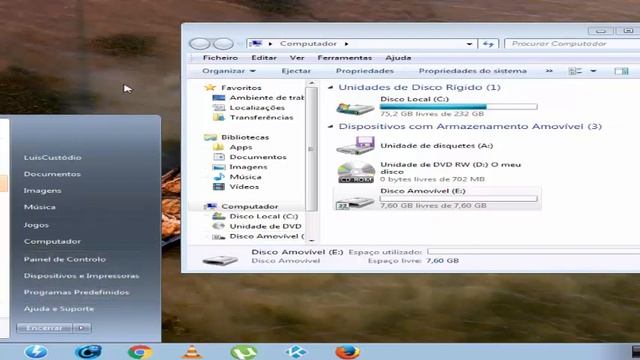640x360 pixels.
Task: Click the refresh button beside address bar
Action: click(488, 44)
